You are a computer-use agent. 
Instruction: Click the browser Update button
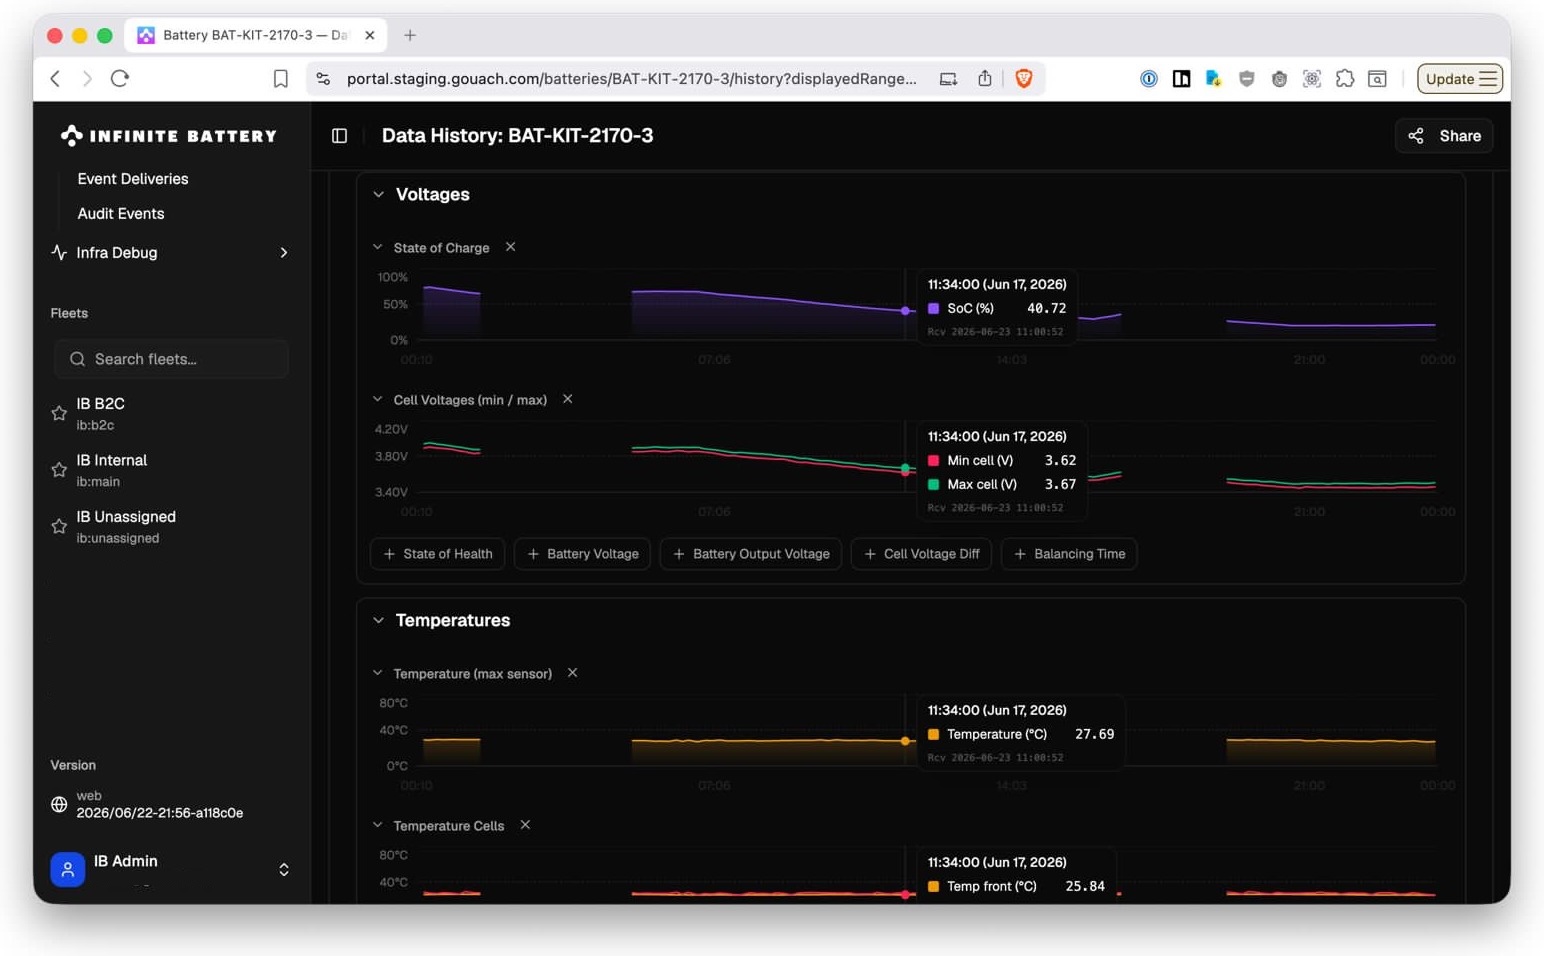pos(1460,78)
